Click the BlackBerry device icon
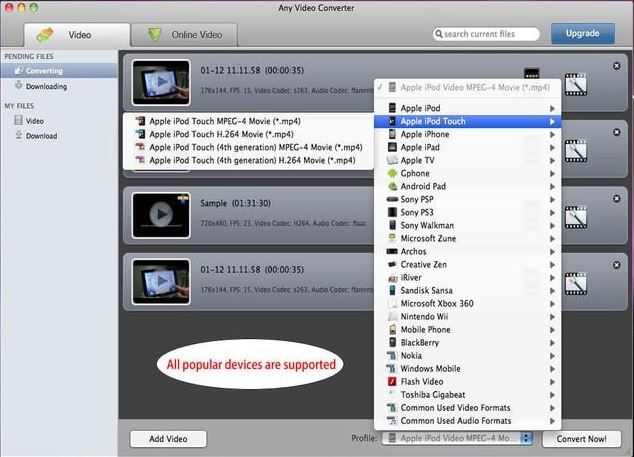Viewport: 634px width, 457px height. 392,342
